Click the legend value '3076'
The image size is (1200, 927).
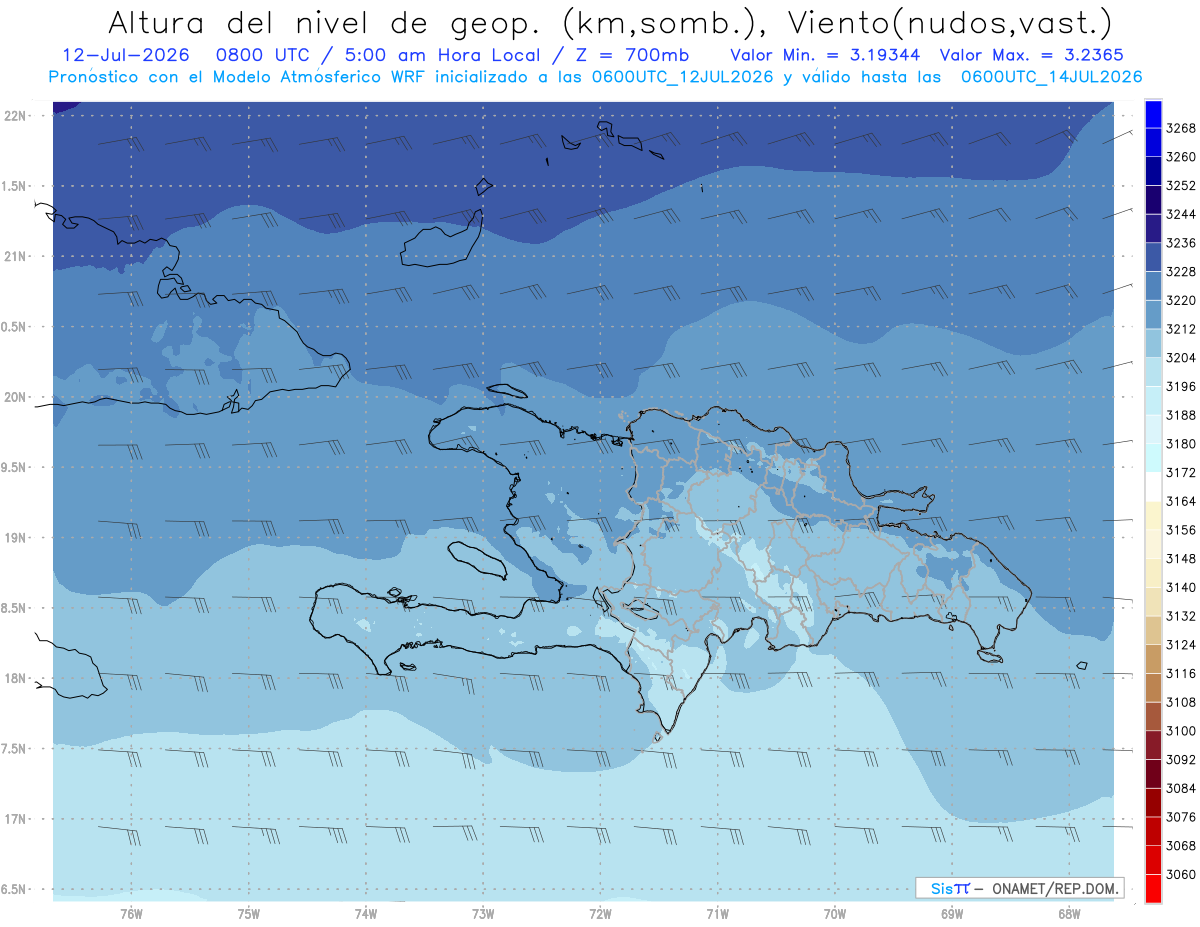[x=1181, y=817]
